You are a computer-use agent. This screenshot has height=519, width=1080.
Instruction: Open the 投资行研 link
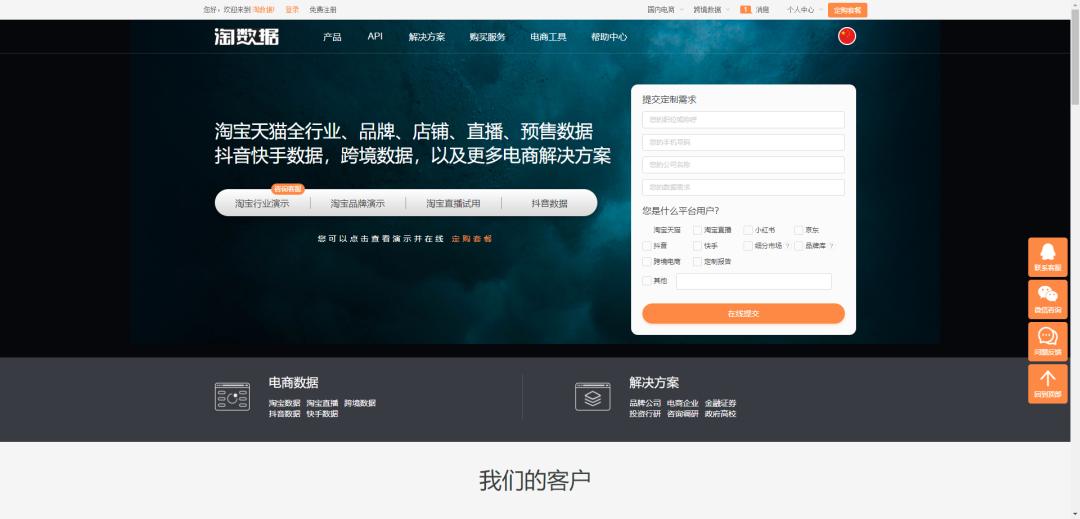pos(645,414)
